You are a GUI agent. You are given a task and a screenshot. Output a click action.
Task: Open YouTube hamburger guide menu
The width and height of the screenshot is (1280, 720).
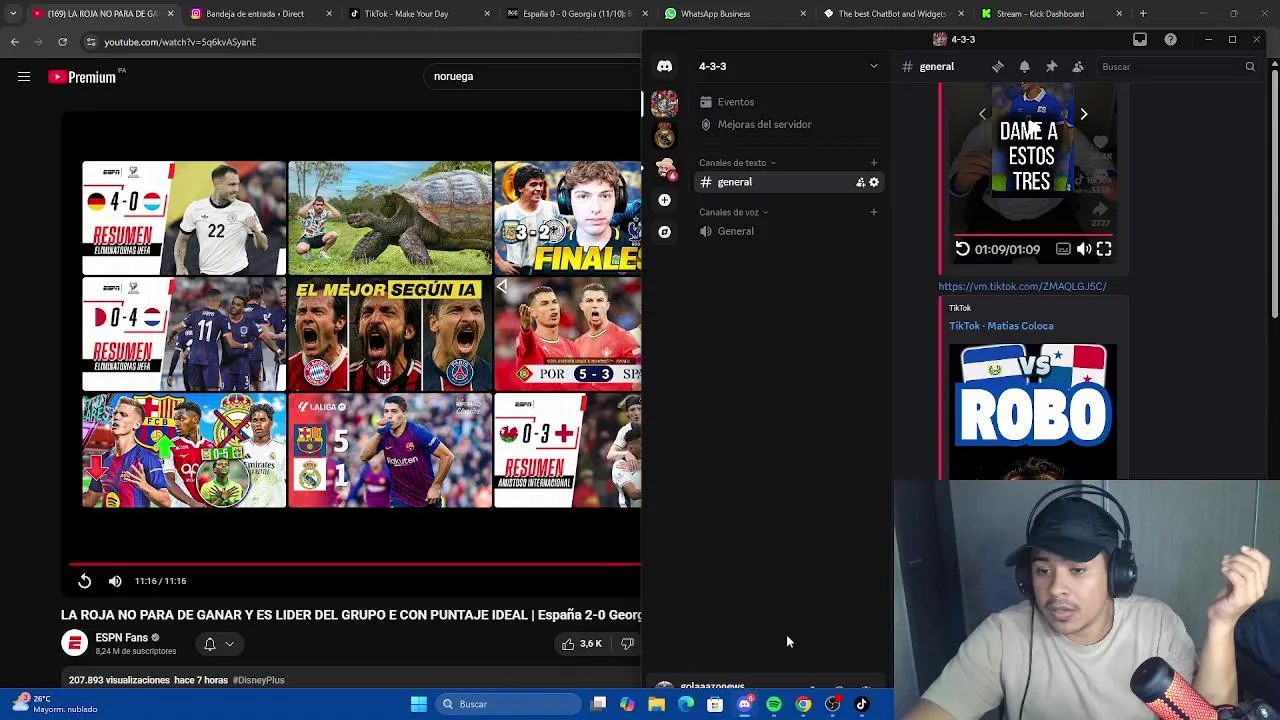24,76
